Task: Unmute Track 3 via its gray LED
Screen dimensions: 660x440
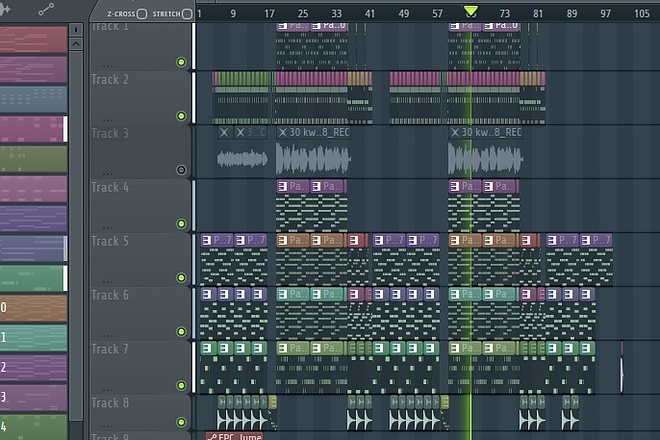Action: tap(181, 170)
